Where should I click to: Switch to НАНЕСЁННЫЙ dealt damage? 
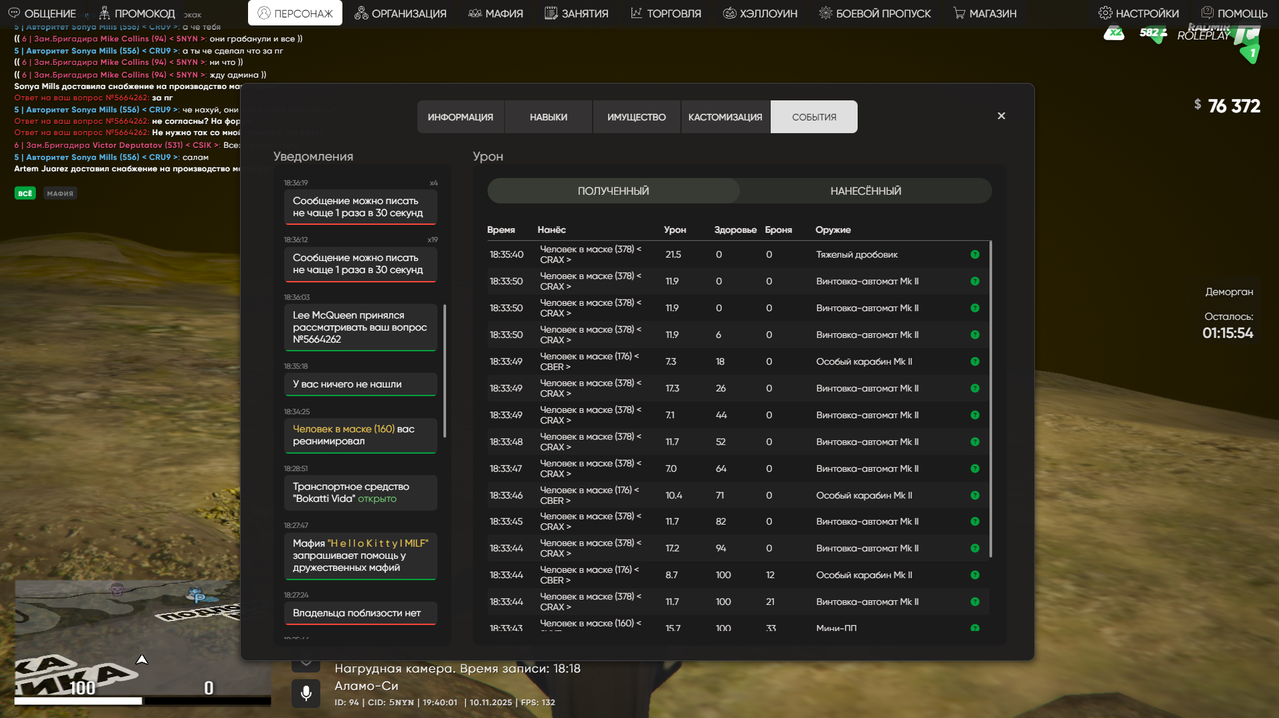(866, 191)
